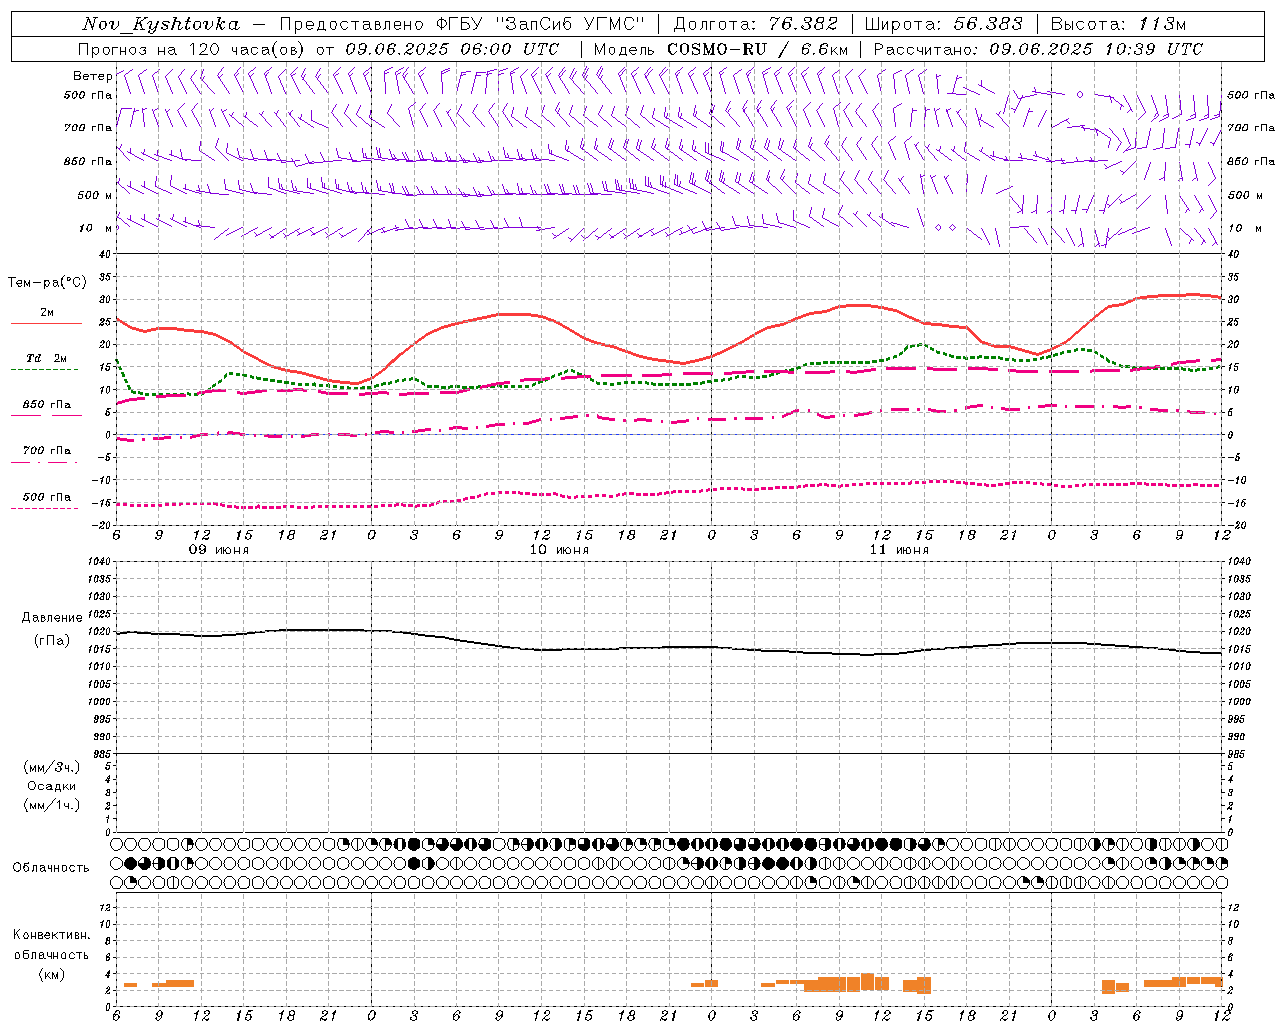
Task: Click the pink dotted line sample under 500 гПа legend
Action: coord(46,508)
